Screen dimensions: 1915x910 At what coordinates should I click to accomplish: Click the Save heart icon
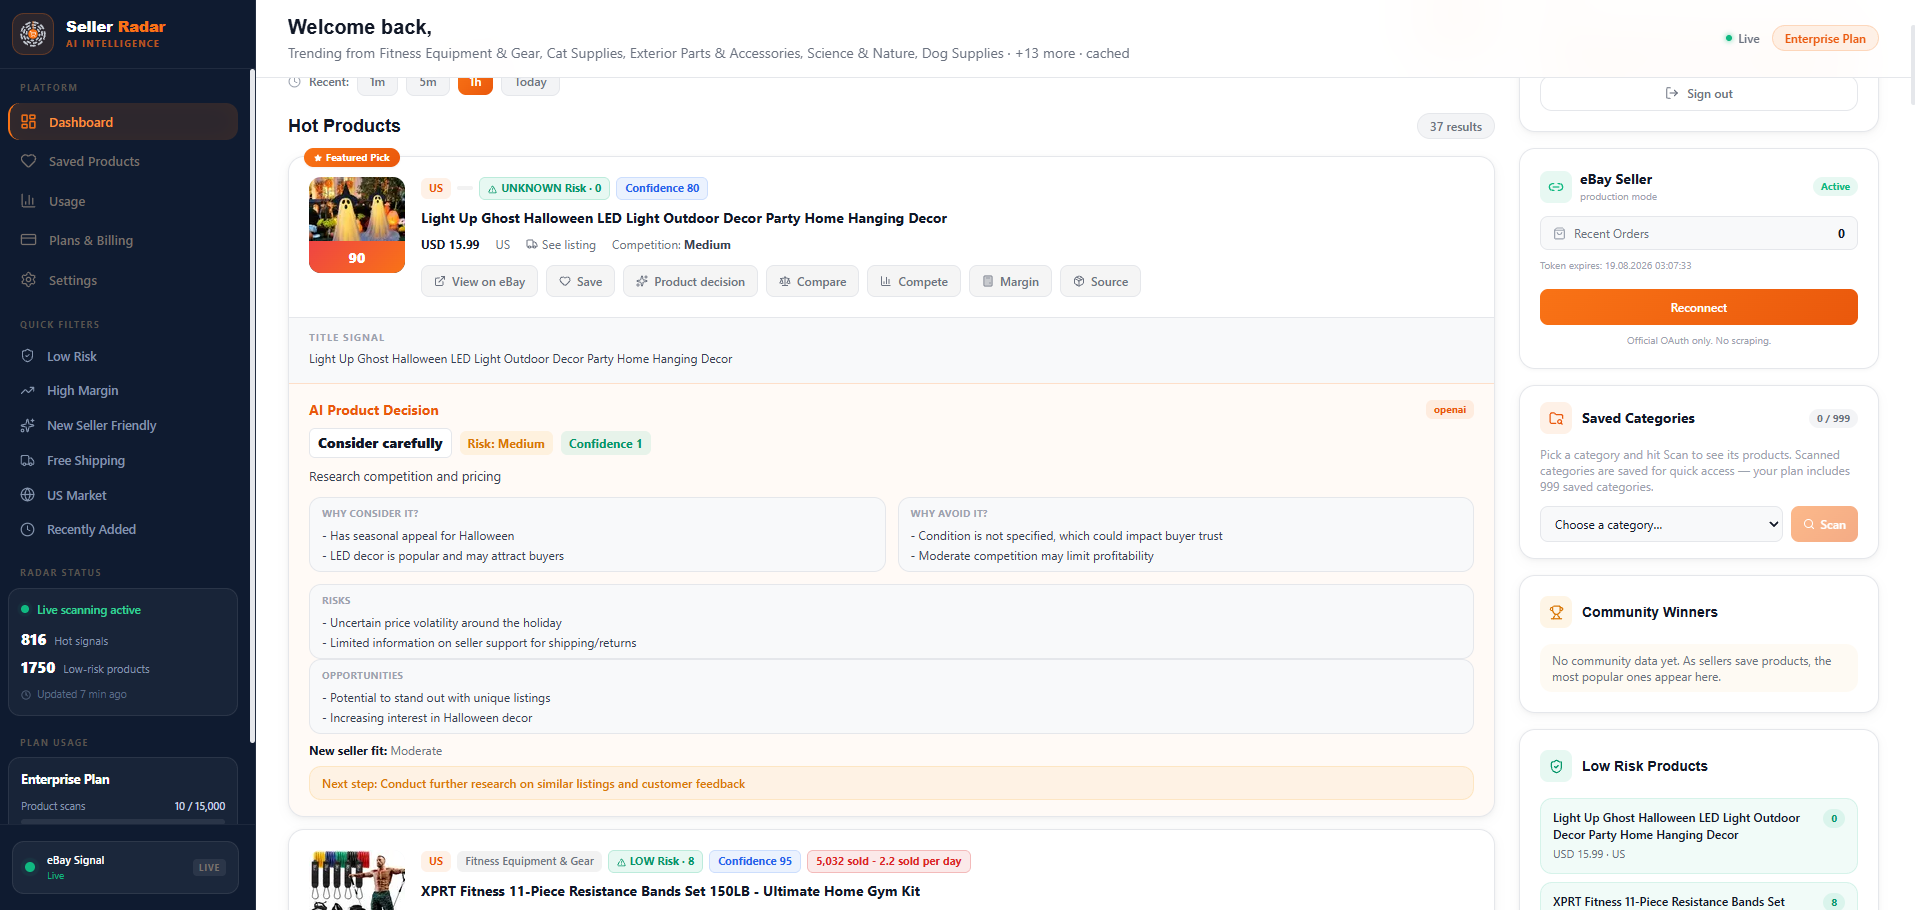point(565,282)
